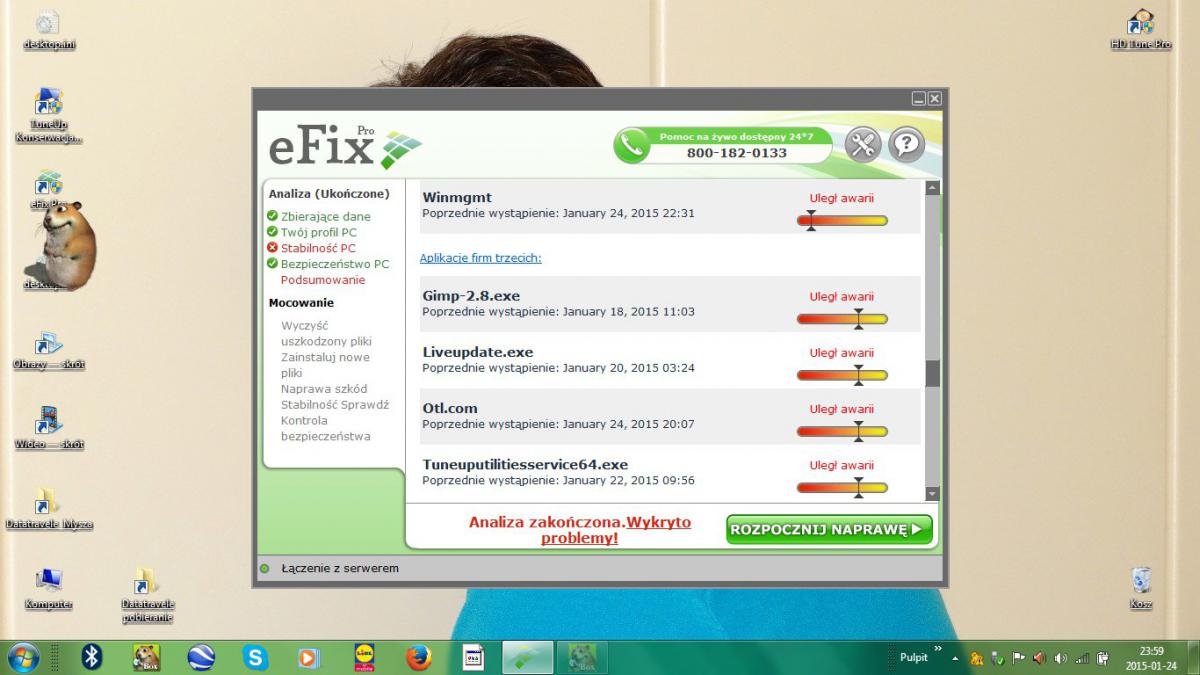Click the green phone live-help icon
Image resolution: width=1200 pixels, height=675 pixels.
tap(632, 146)
